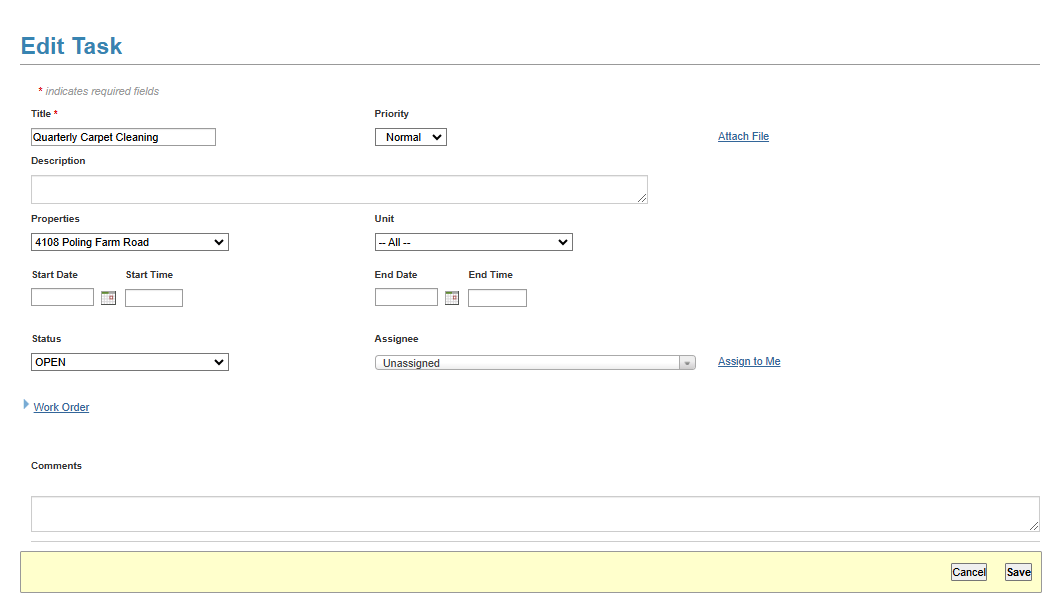Click the End Time input field

(x=497, y=298)
